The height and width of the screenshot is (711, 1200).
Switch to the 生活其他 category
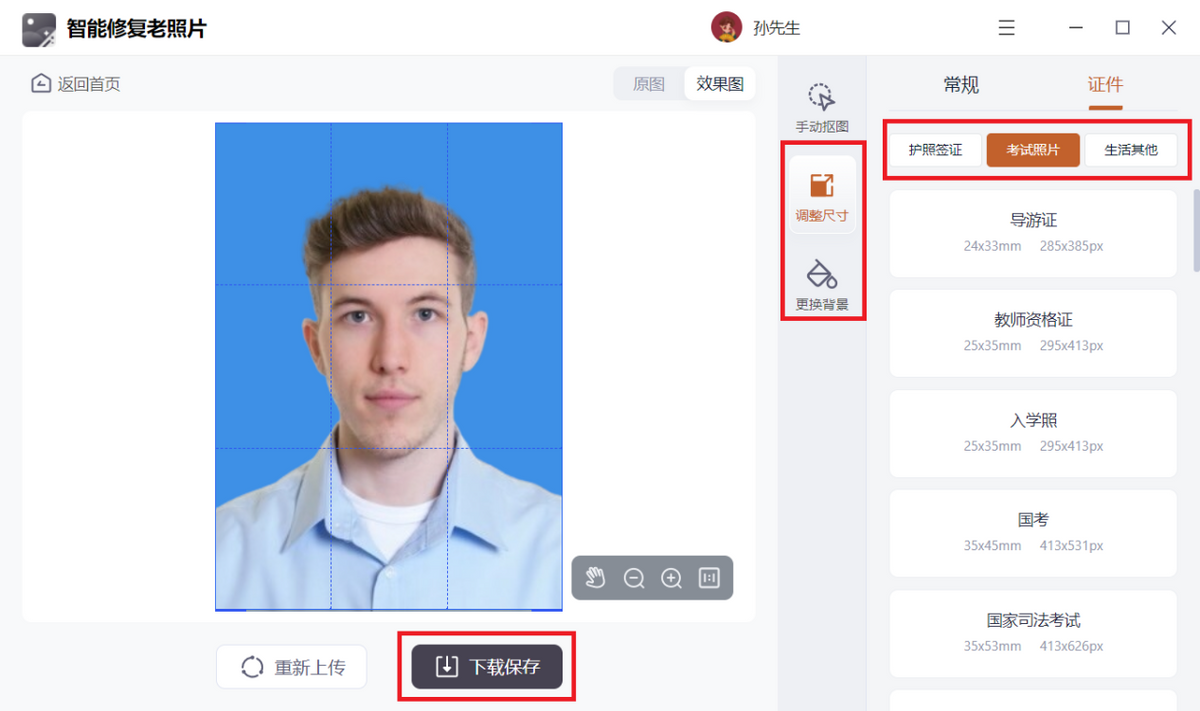click(1133, 149)
